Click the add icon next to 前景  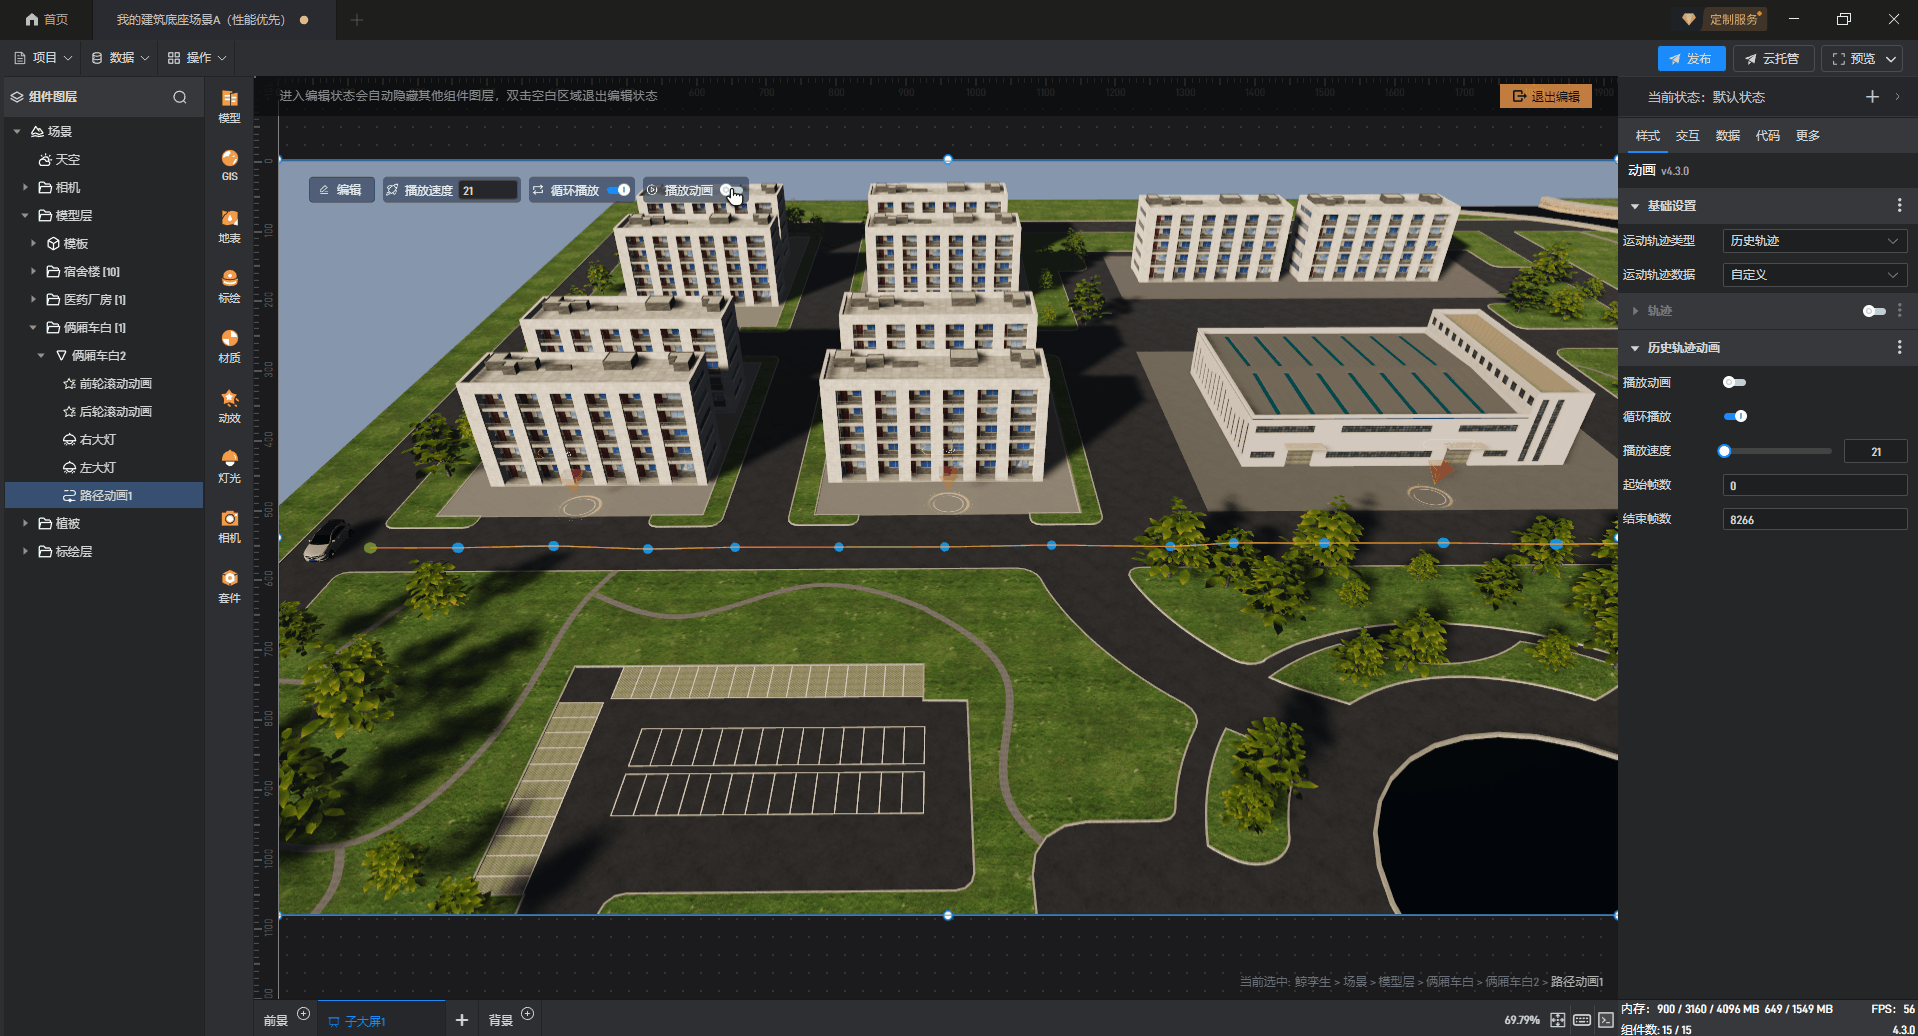(304, 1014)
